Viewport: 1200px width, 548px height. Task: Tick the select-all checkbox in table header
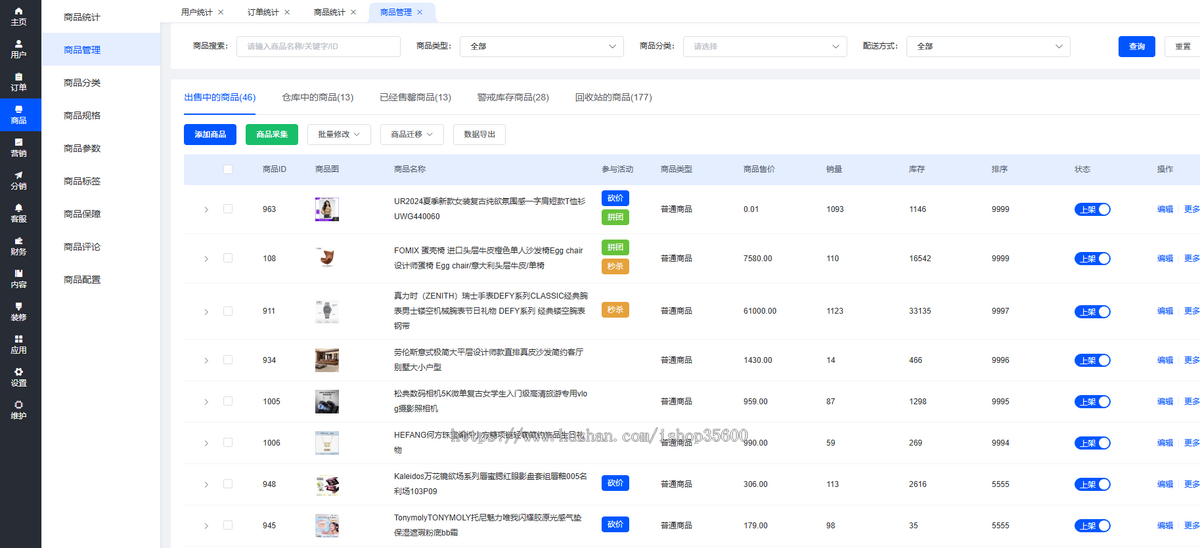[228, 169]
